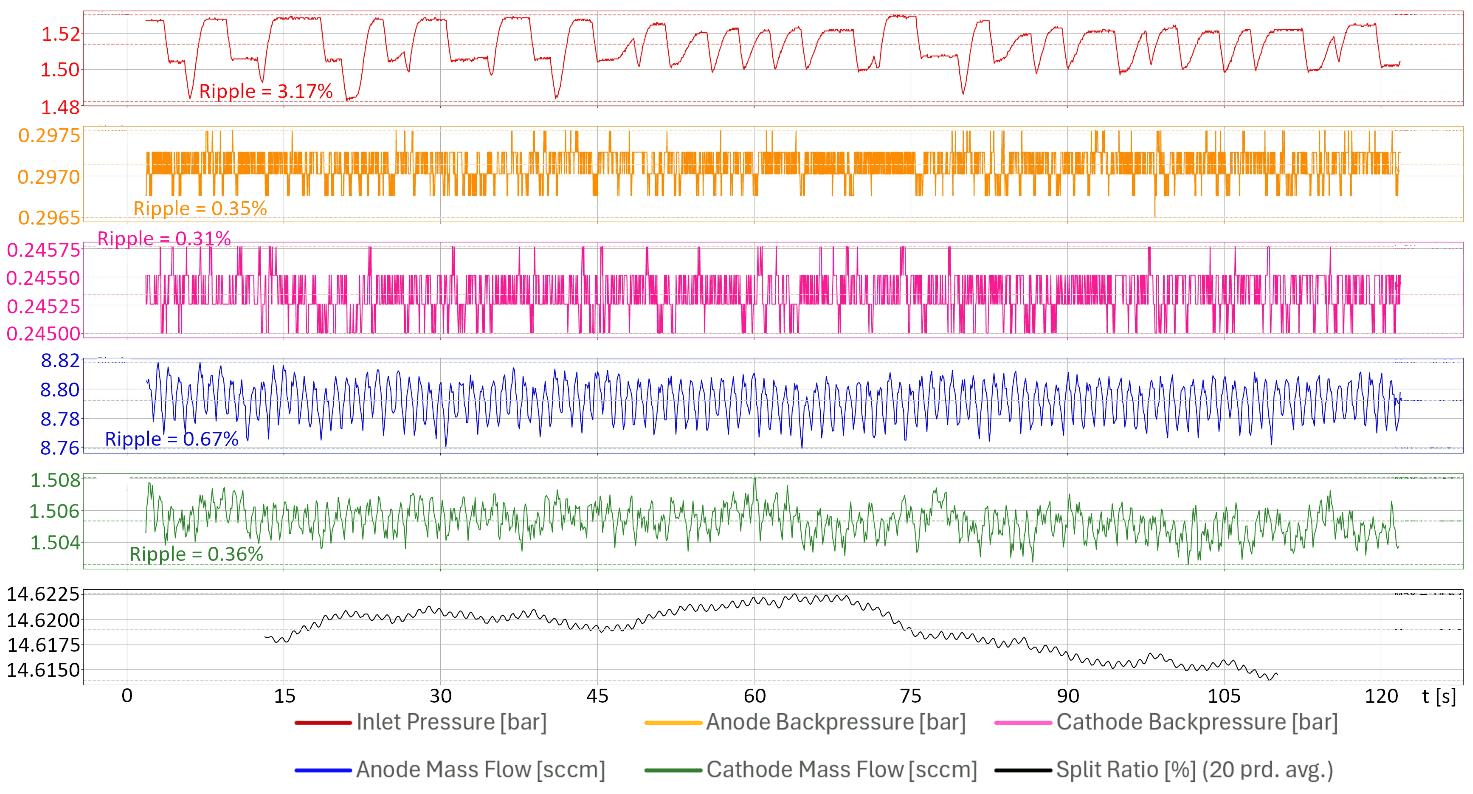The width and height of the screenshot is (1473, 794).
Task: Click the x-axis tick label 30
Action: 441,697
